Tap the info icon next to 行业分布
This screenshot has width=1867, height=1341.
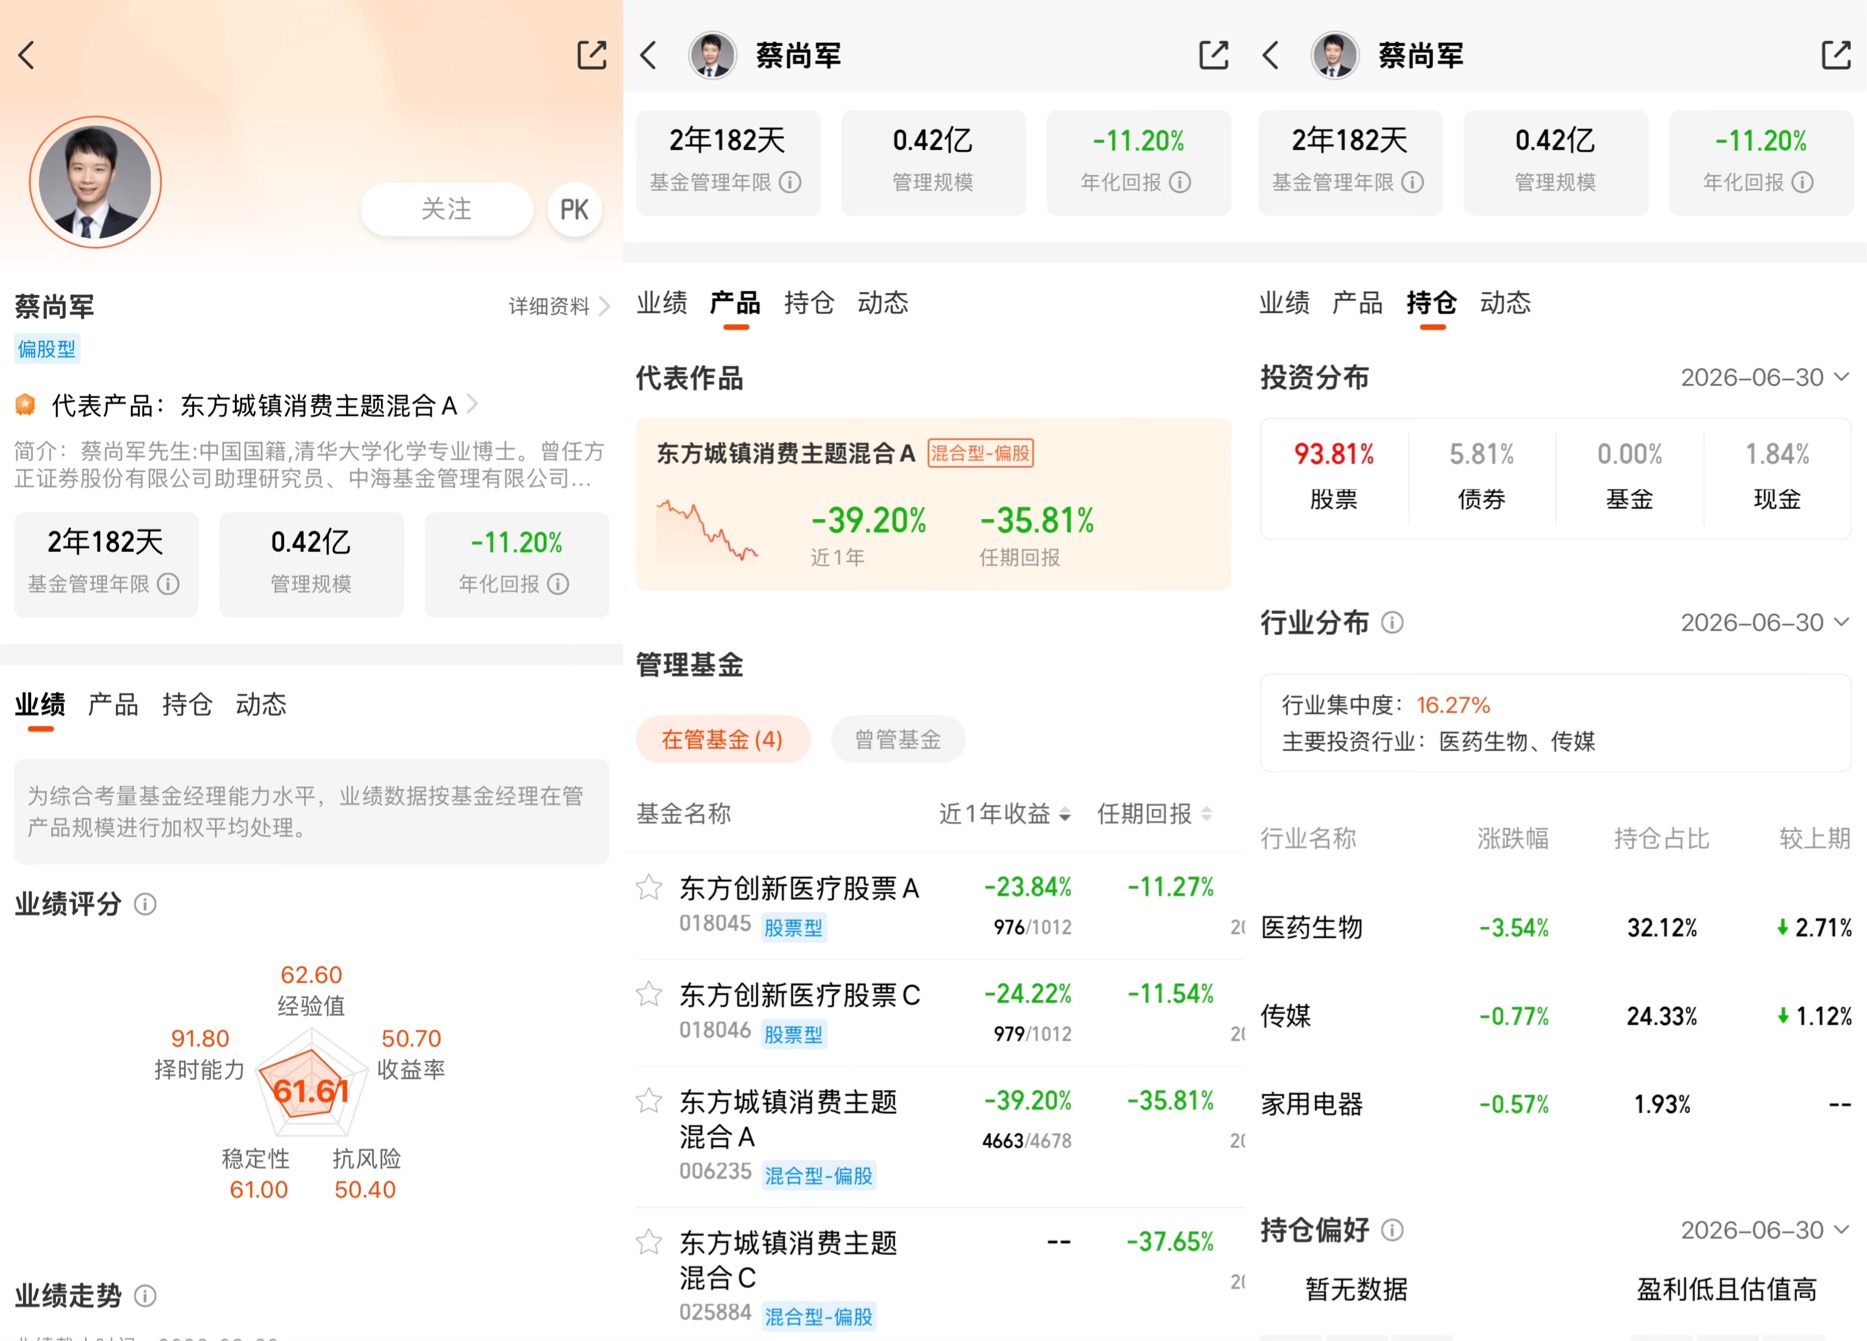tap(1392, 623)
